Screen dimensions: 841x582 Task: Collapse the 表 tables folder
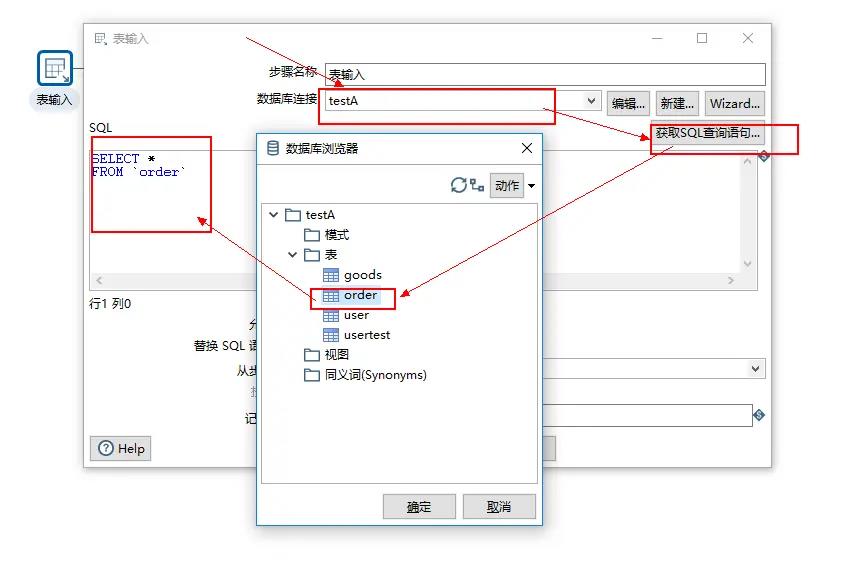[293, 255]
